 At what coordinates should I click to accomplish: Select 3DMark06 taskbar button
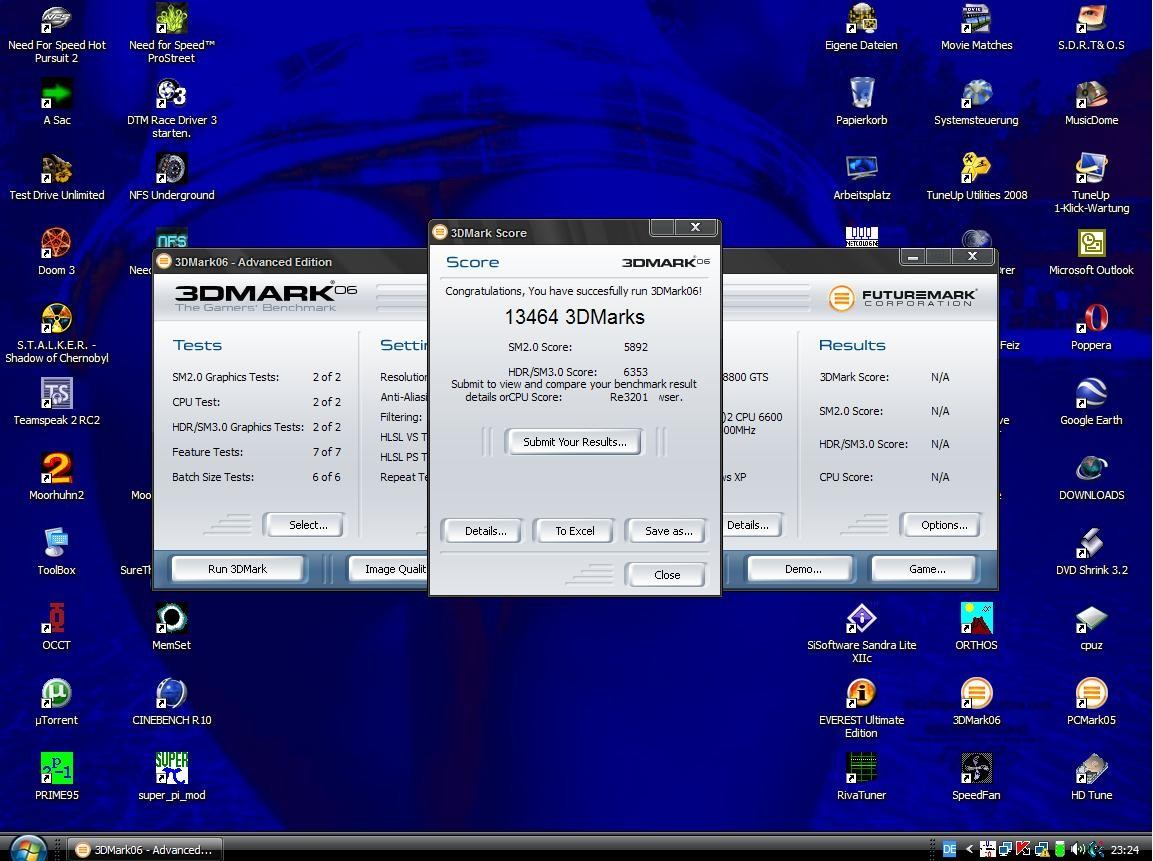pyautogui.click(x=144, y=850)
